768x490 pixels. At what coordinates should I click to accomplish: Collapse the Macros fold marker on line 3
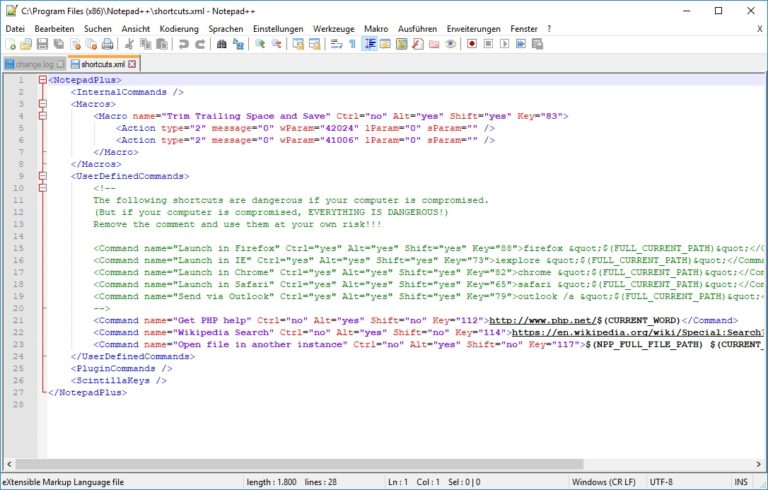41,103
